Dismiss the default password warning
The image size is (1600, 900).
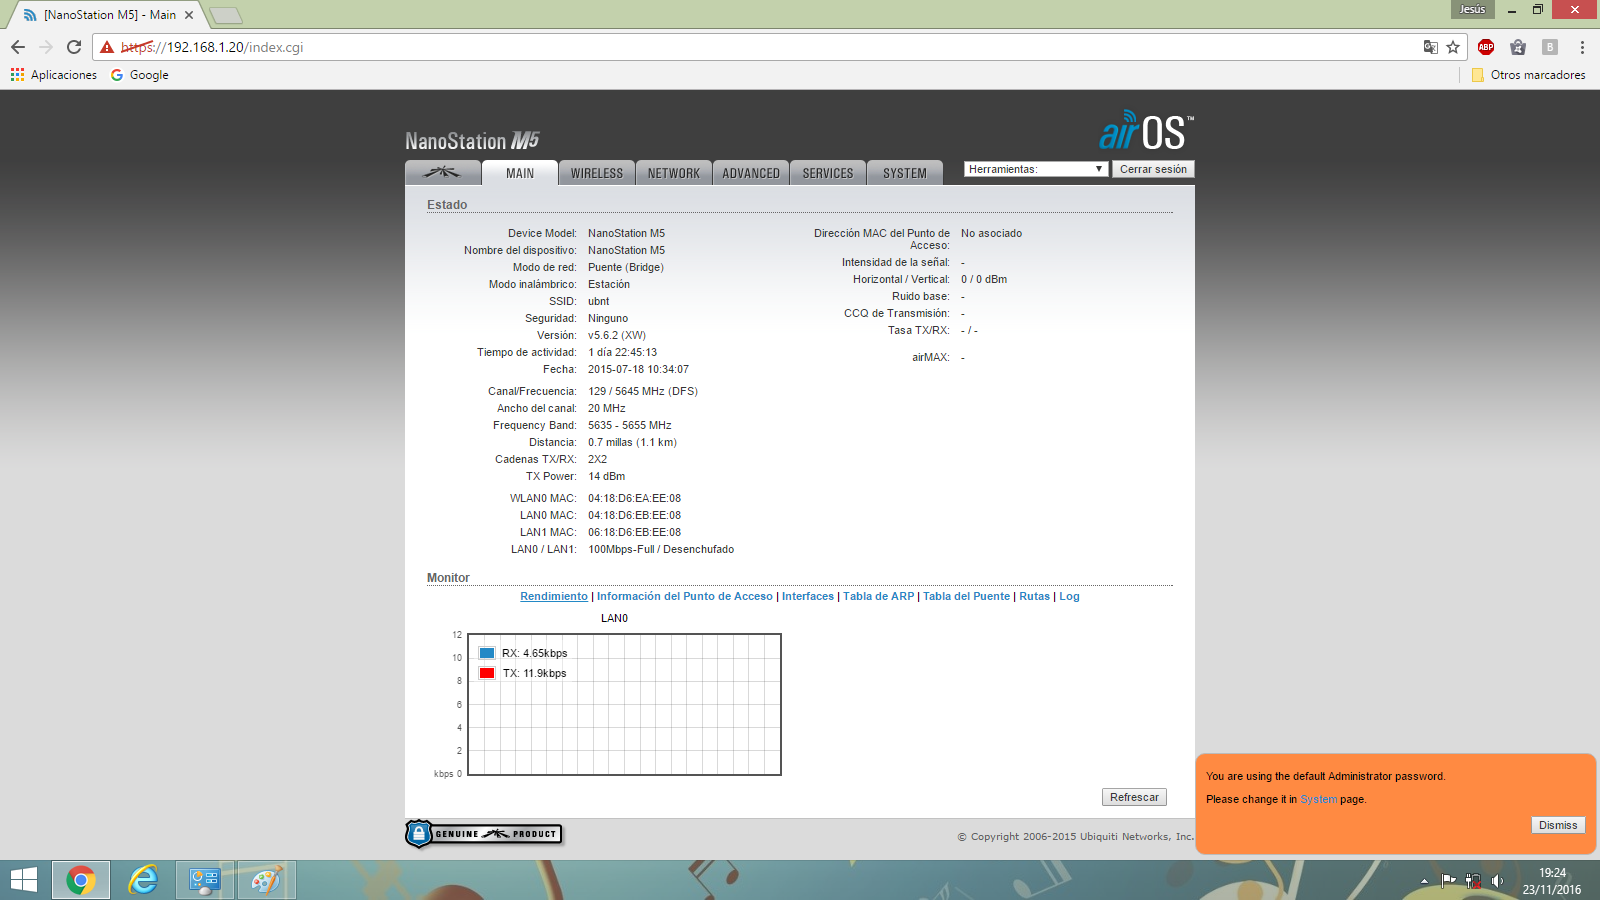(x=1558, y=825)
